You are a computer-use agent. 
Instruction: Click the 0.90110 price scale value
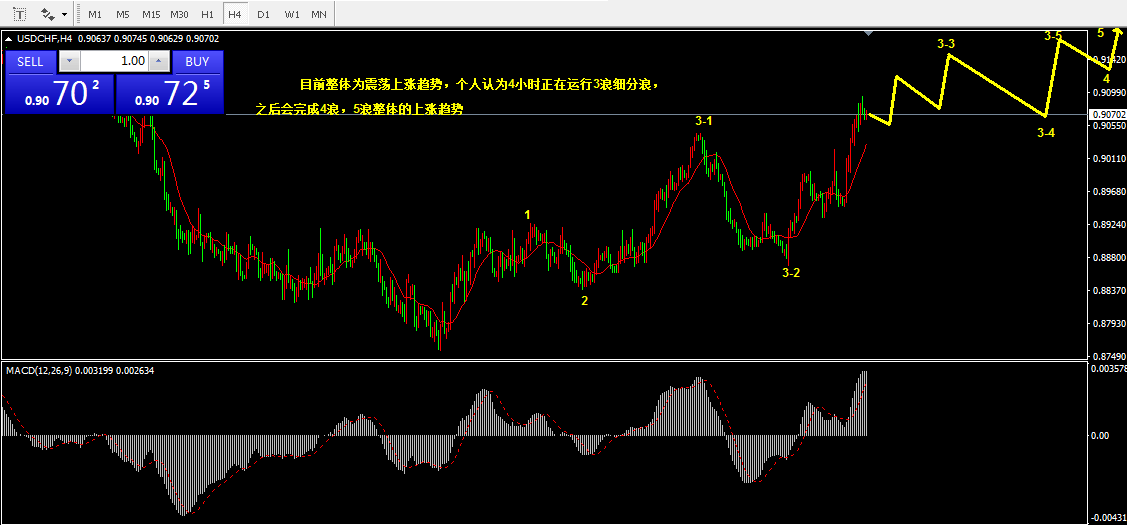click(1109, 158)
